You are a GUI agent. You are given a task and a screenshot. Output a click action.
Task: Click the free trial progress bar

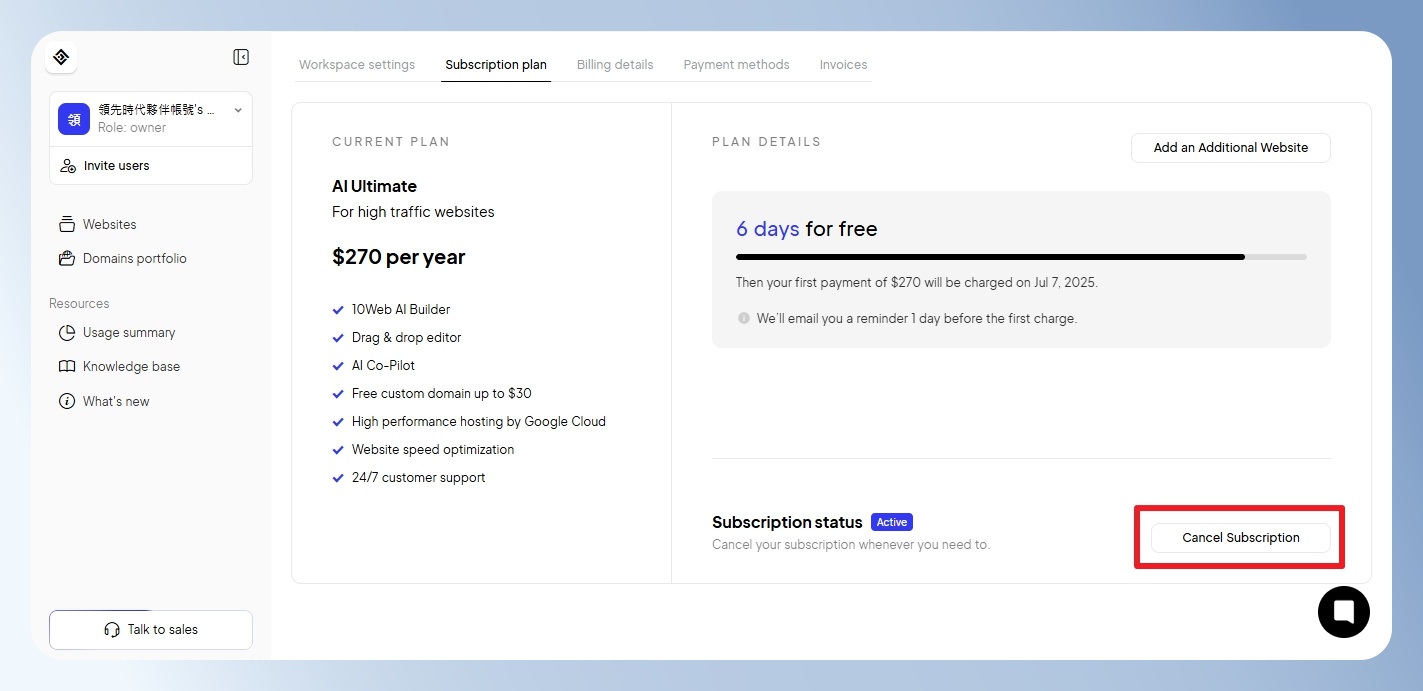[x=1021, y=257]
